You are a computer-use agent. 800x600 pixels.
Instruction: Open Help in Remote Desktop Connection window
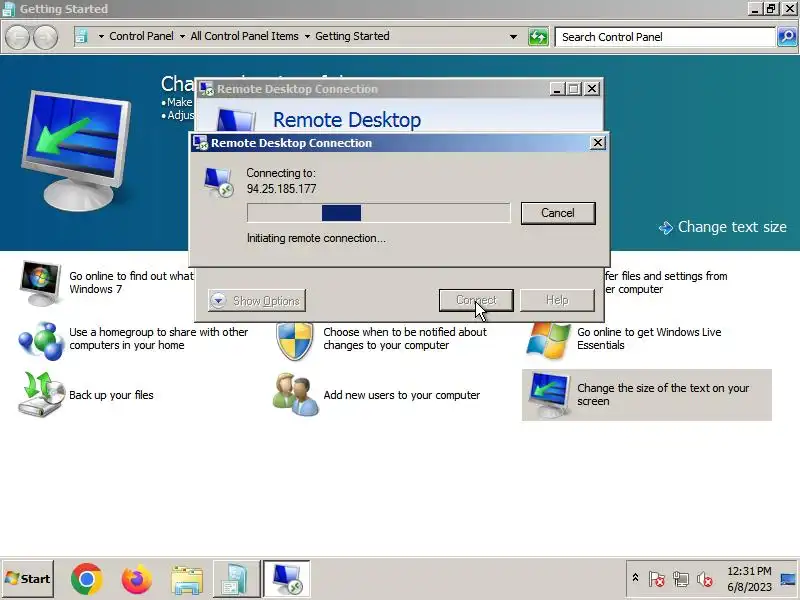click(557, 300)
